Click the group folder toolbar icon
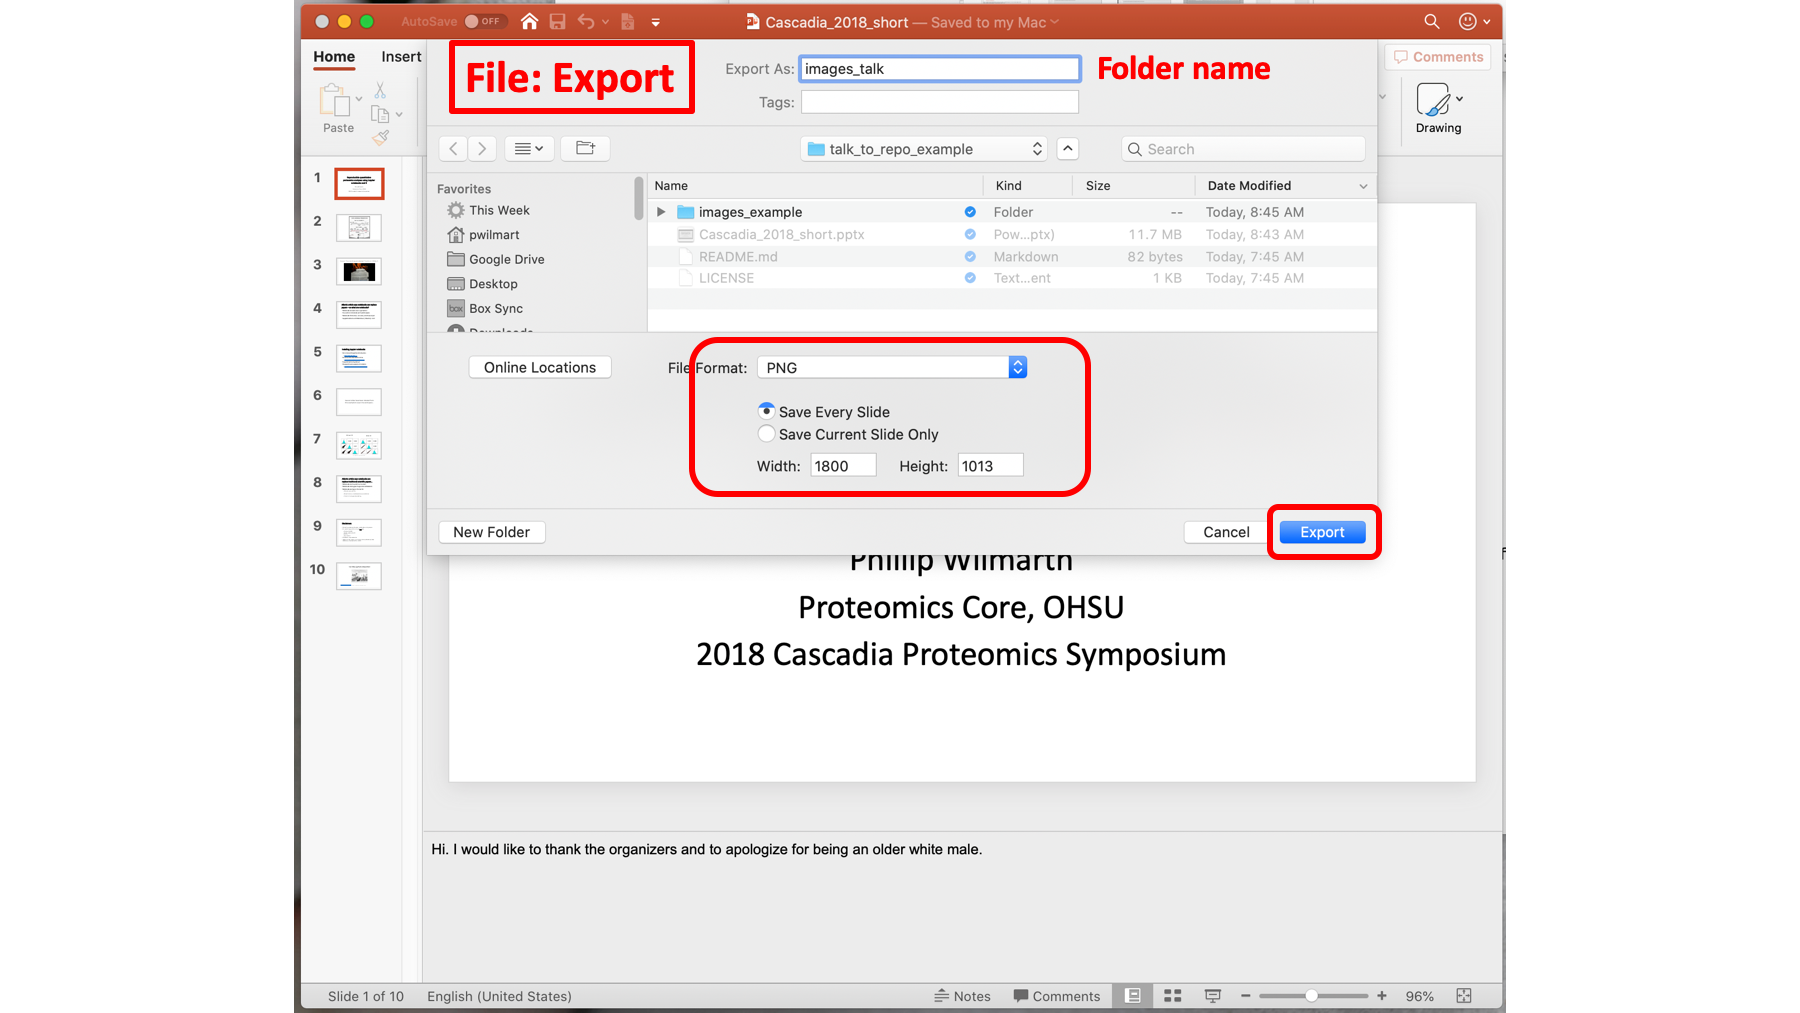This screenshot has width=1800, height=1013. coord(585,149)
